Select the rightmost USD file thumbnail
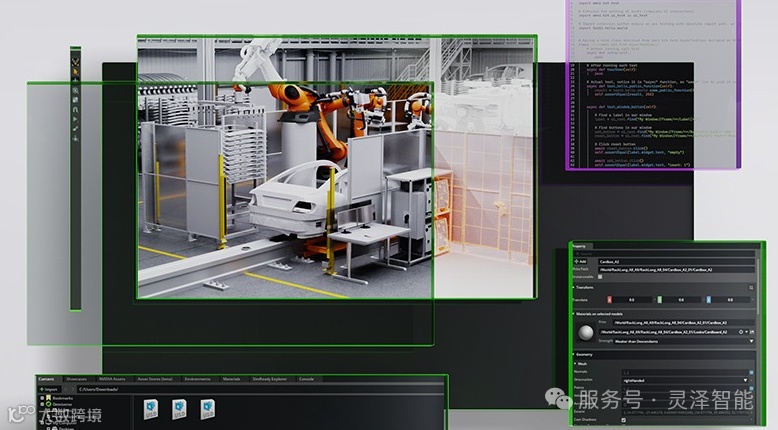 (x=208, y=409)
